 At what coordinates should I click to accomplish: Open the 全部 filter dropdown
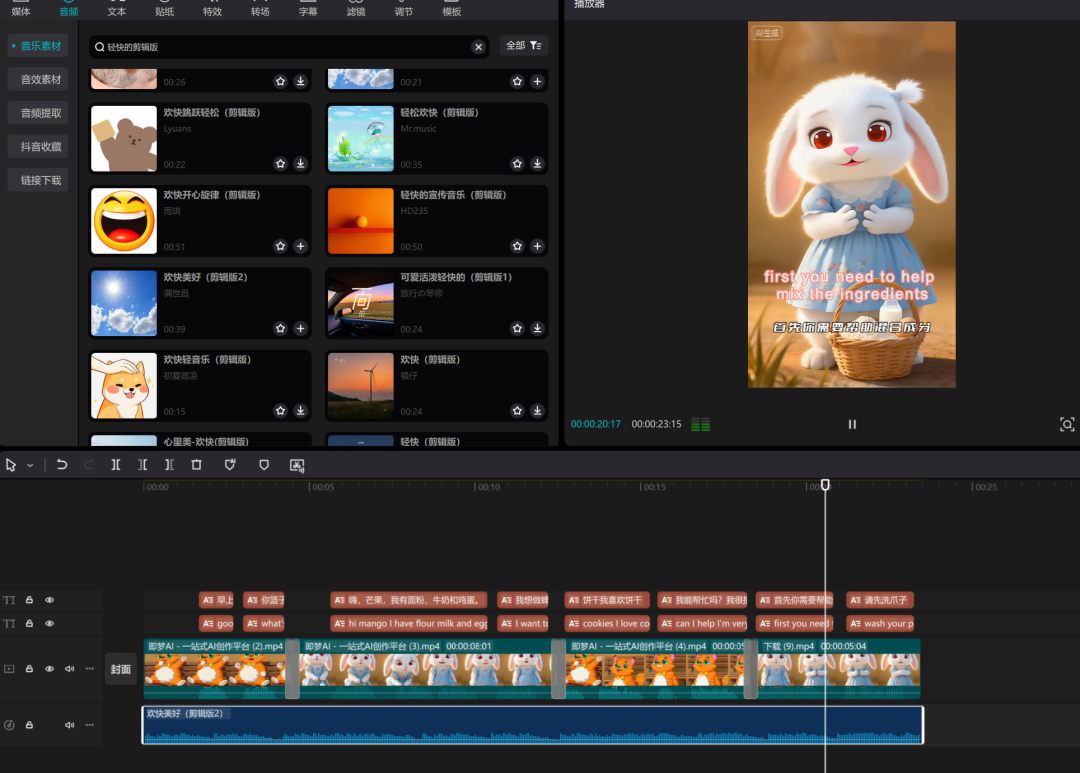click(523, 46)
